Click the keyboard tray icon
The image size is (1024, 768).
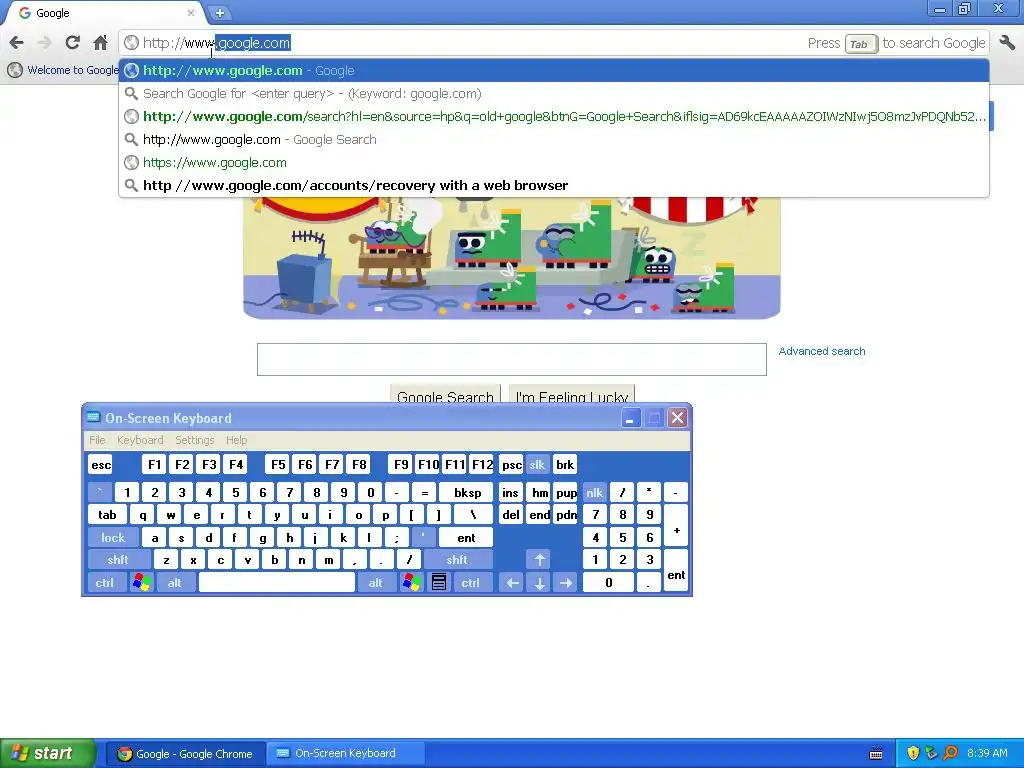click(876, 754)
